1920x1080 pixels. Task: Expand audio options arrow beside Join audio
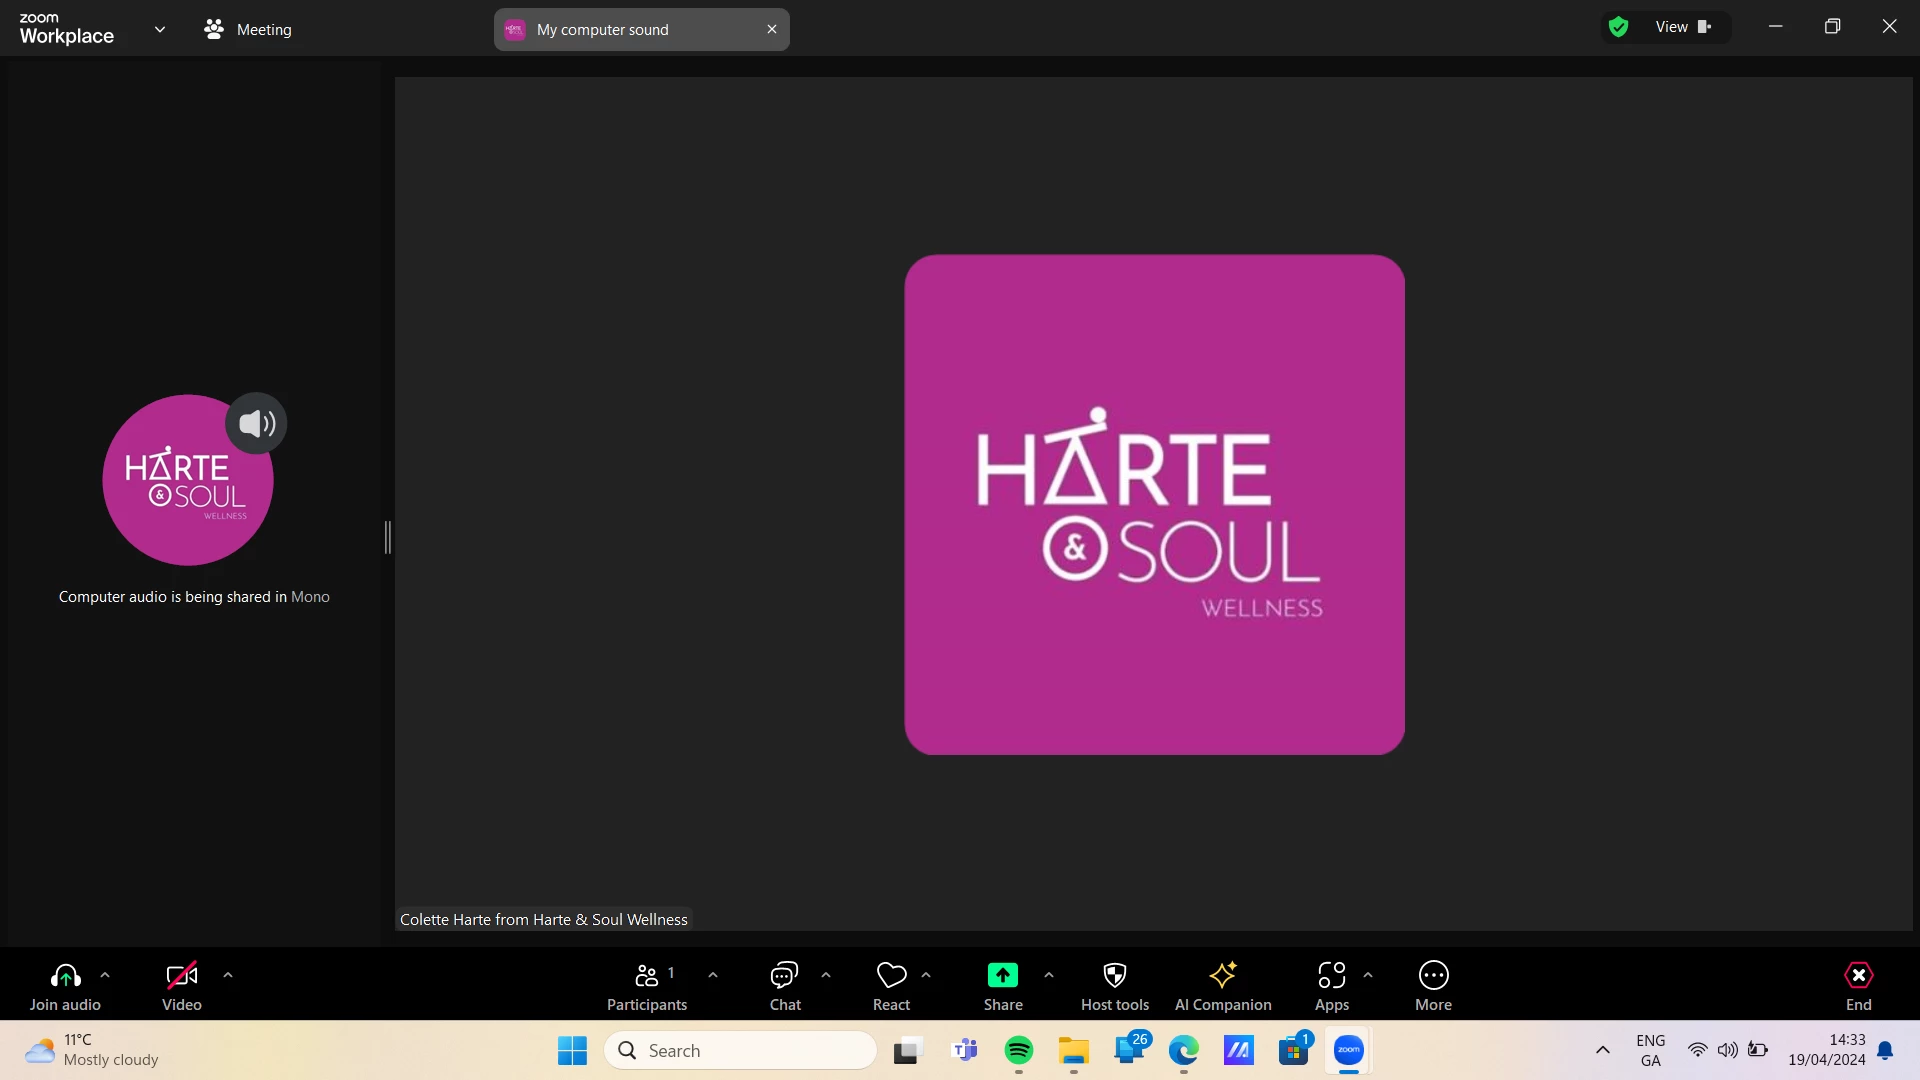point(105,975)
